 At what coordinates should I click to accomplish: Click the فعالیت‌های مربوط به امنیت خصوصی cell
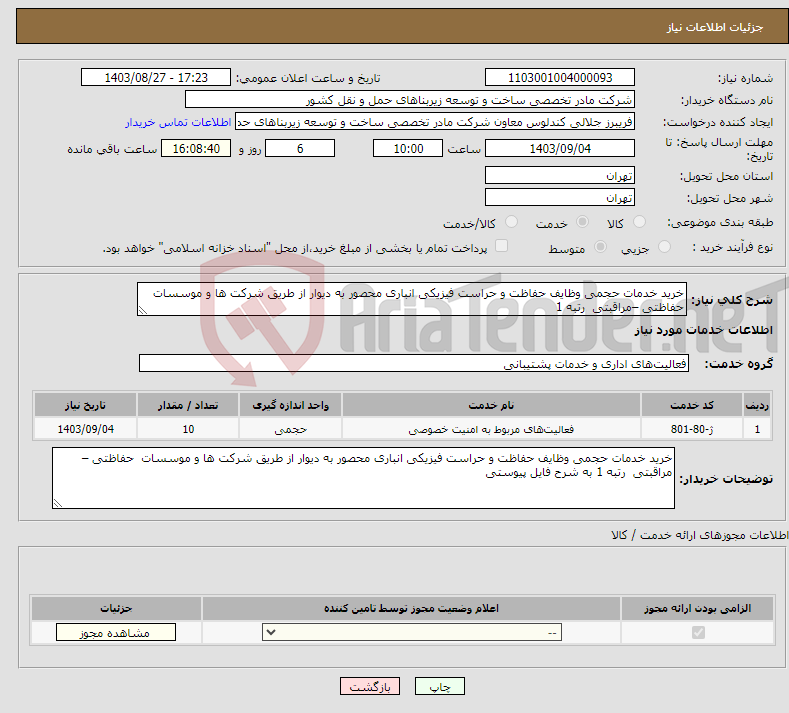(491, 429)
